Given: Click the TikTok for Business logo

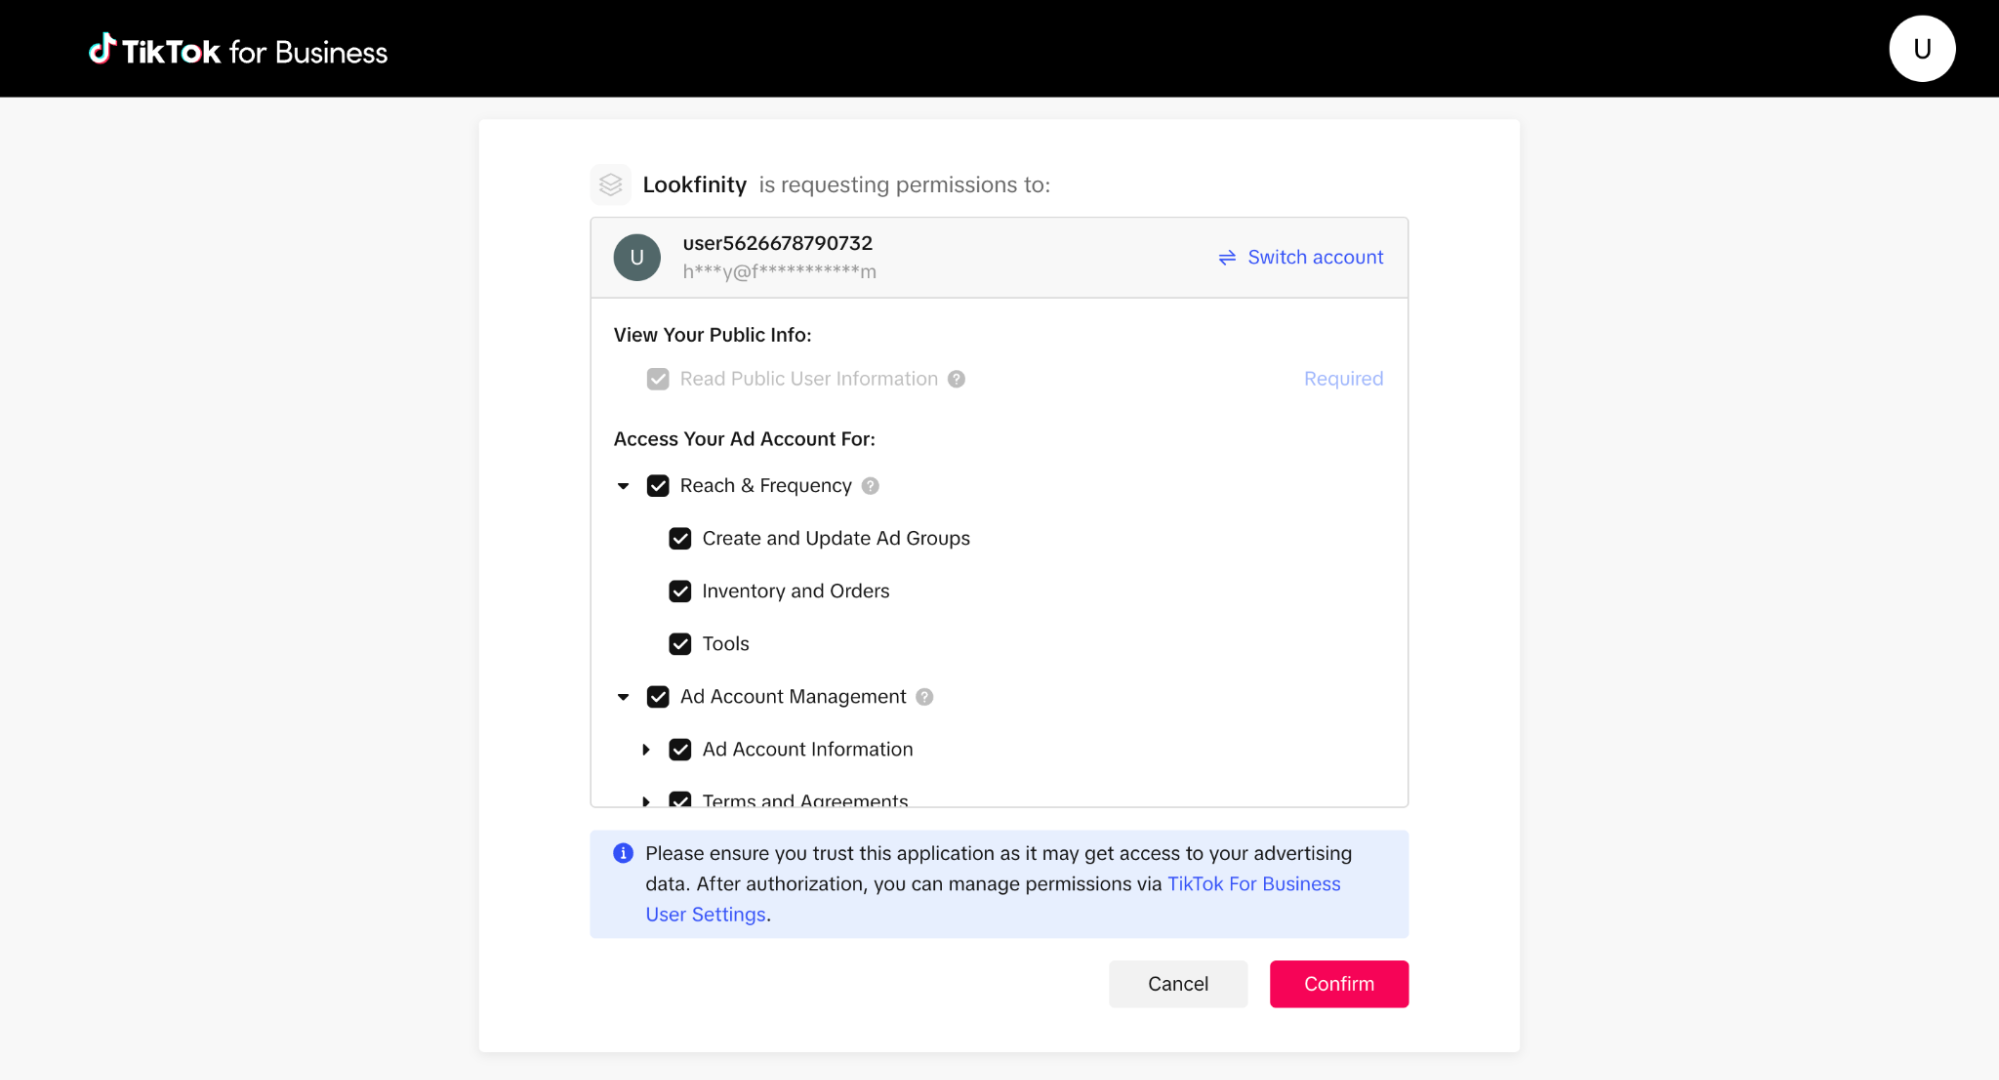Looking at the screenshot, I should 238,51.
